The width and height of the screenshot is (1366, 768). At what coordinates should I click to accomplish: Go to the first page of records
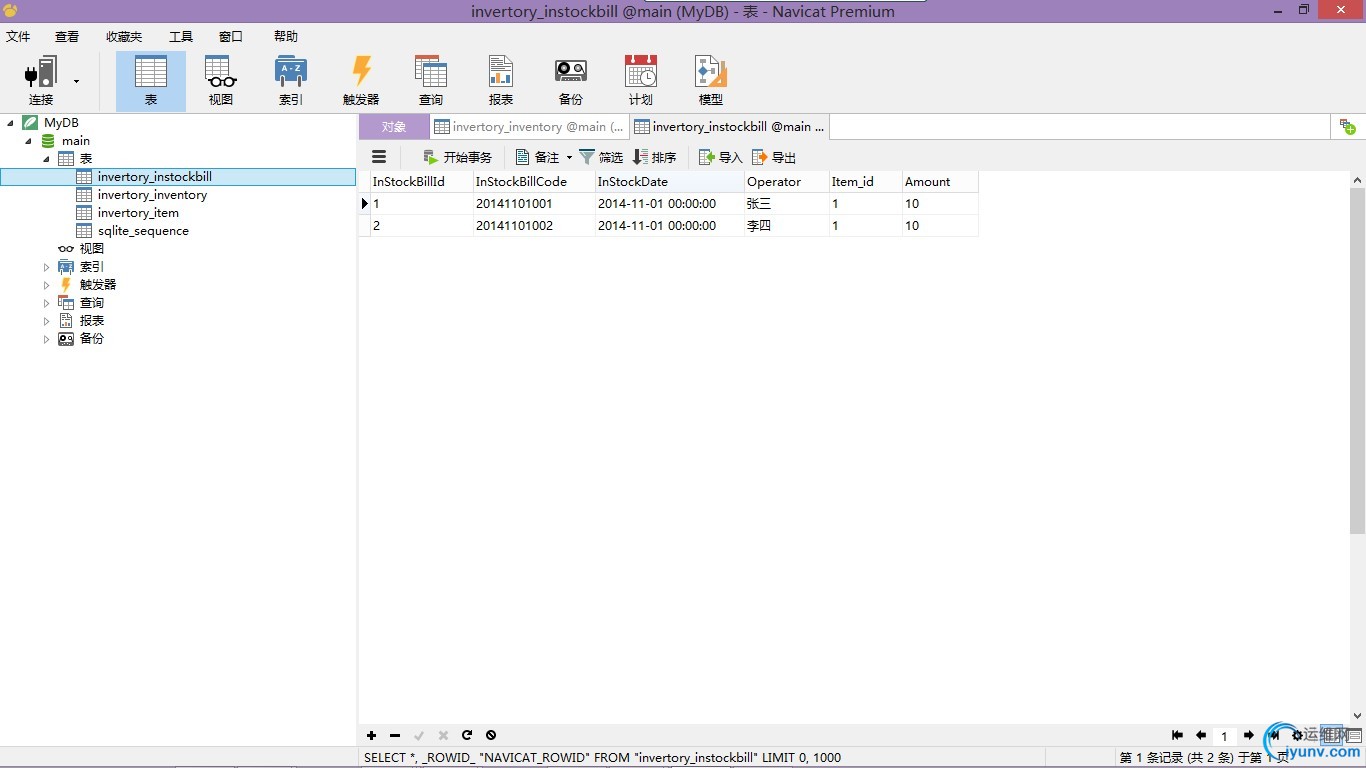coord(1177,735)
